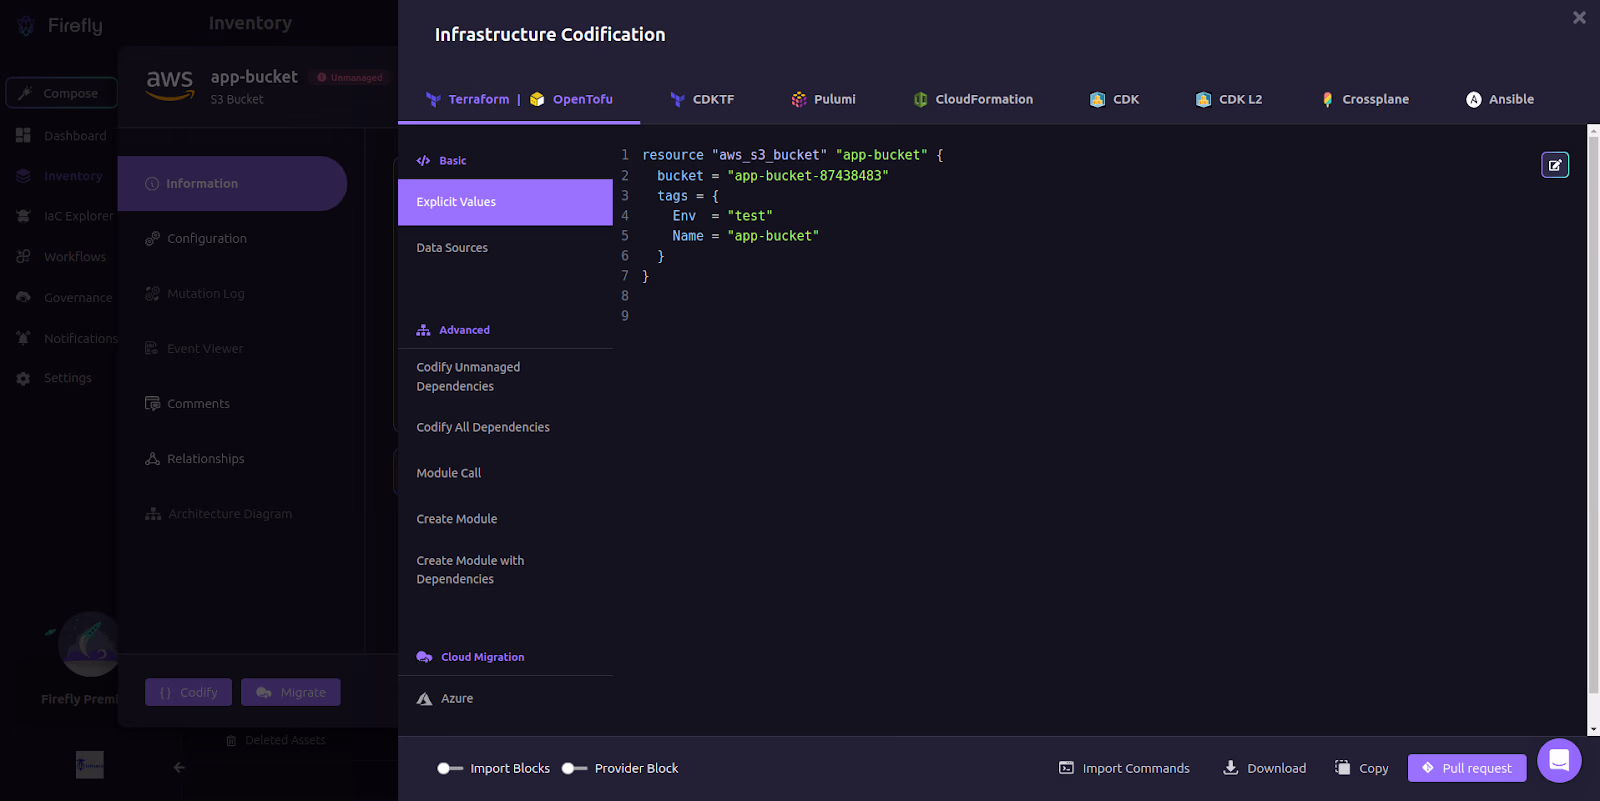Image resolution: width=1600 pixels, height=801 pixels.
Task: Open Workflows in the sidebar
Action: coord(61,257)
